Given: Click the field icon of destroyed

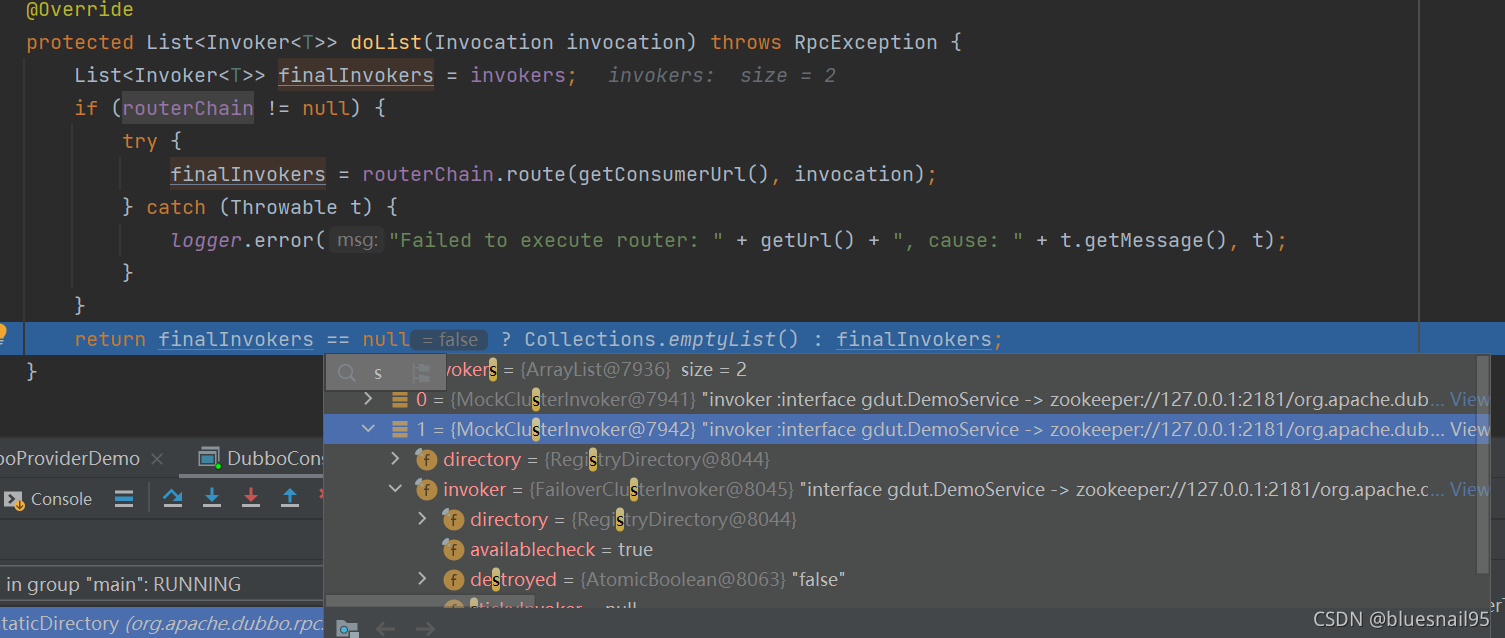Looking at the screenshot, I should coord(453,580).
